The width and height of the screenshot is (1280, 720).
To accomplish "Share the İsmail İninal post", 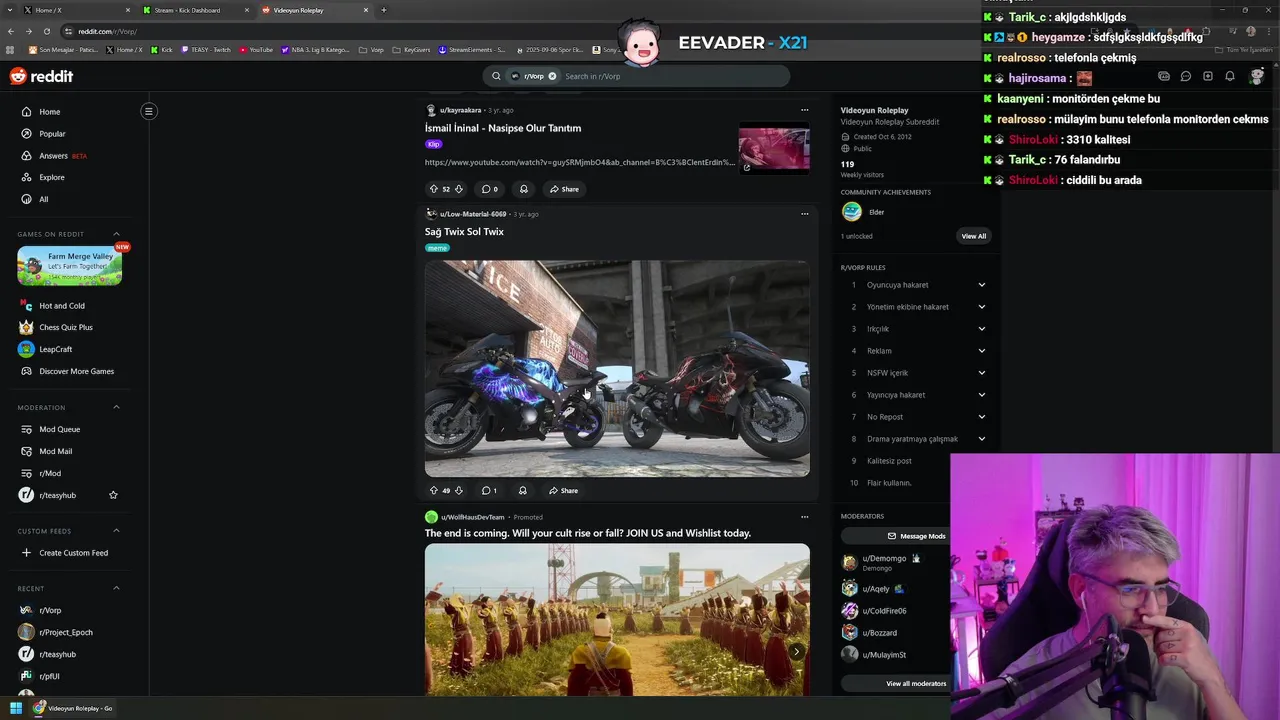I will click(x=563, y=189).
